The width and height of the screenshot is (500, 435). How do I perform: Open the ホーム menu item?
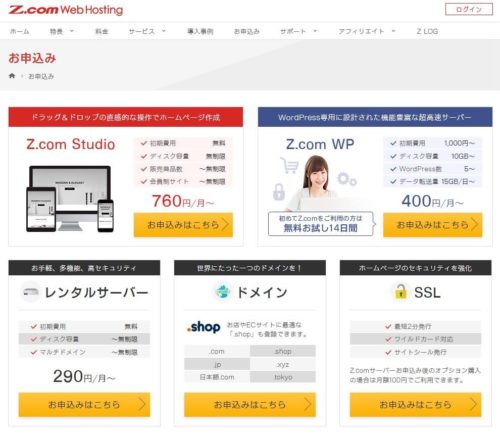click(20, 31)
